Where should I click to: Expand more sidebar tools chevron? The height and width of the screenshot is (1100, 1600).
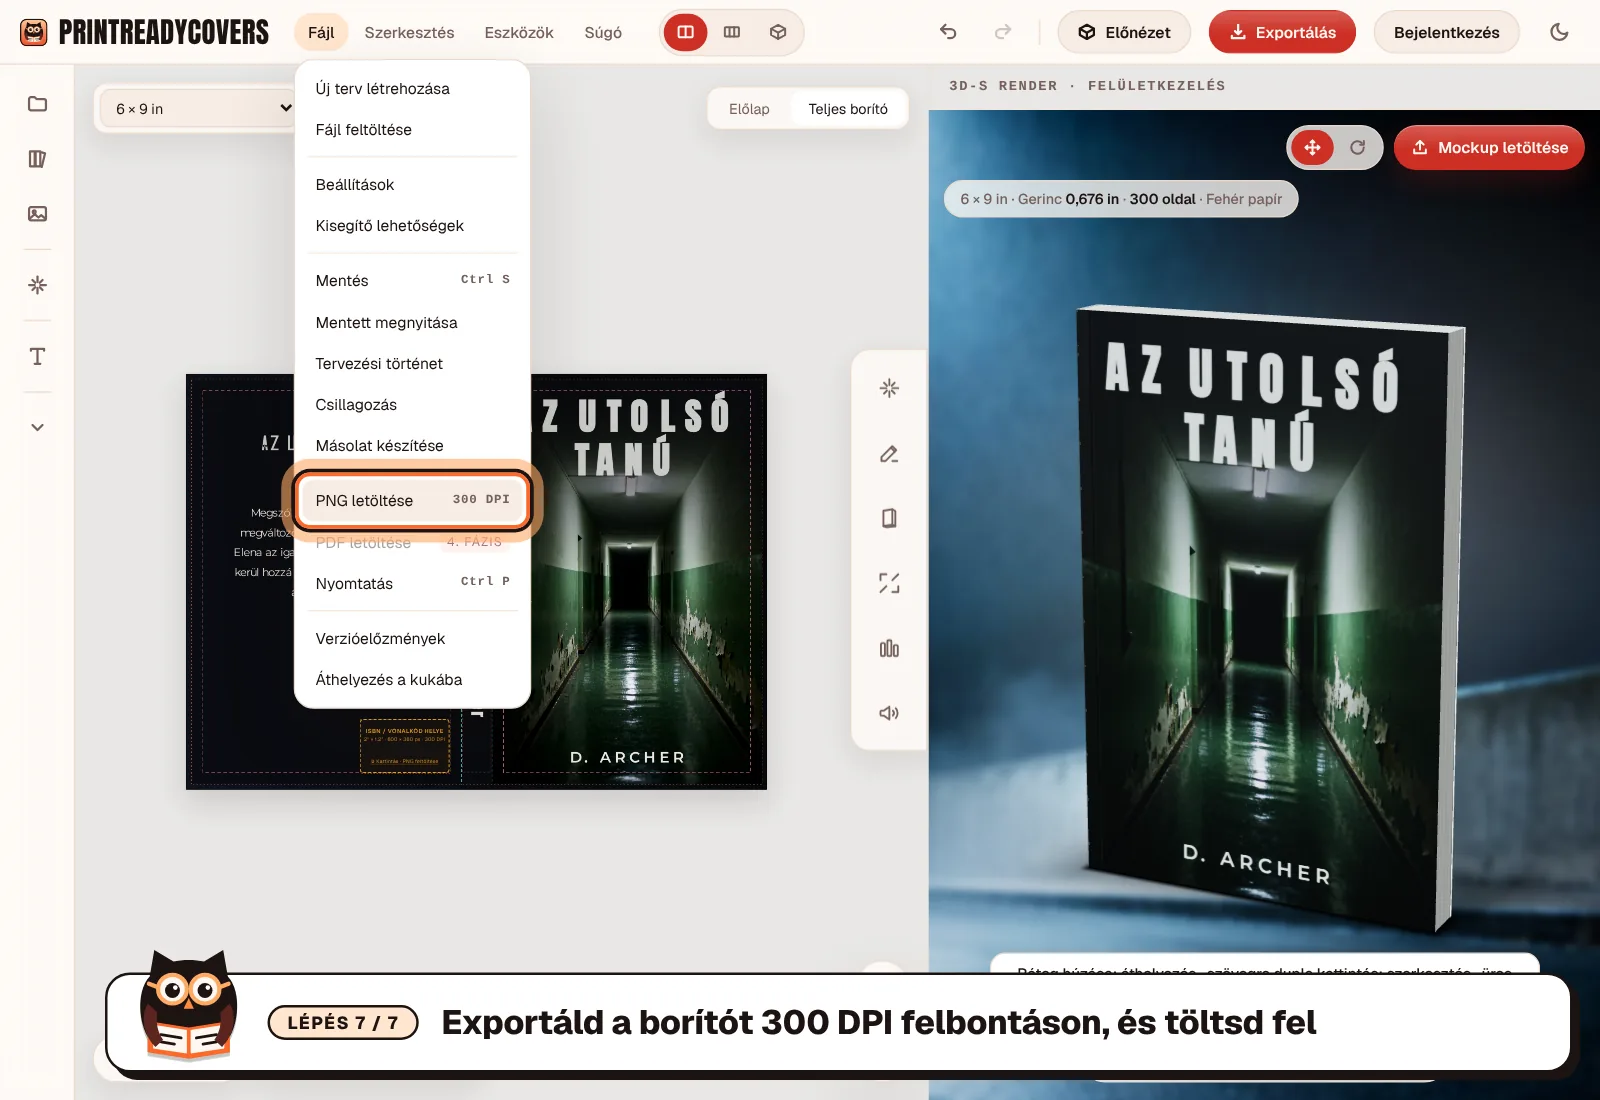[37, 427]
